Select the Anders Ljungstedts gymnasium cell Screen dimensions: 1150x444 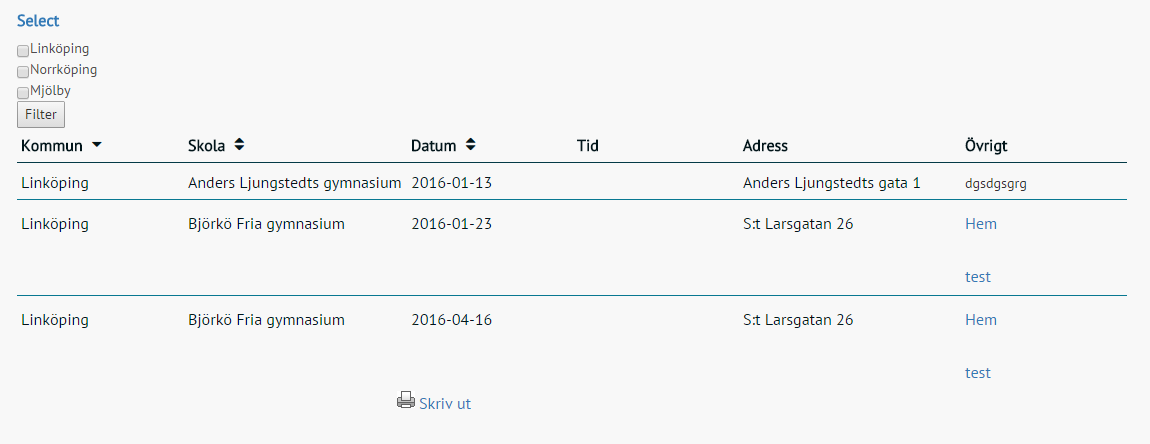[x=295, y=183]
